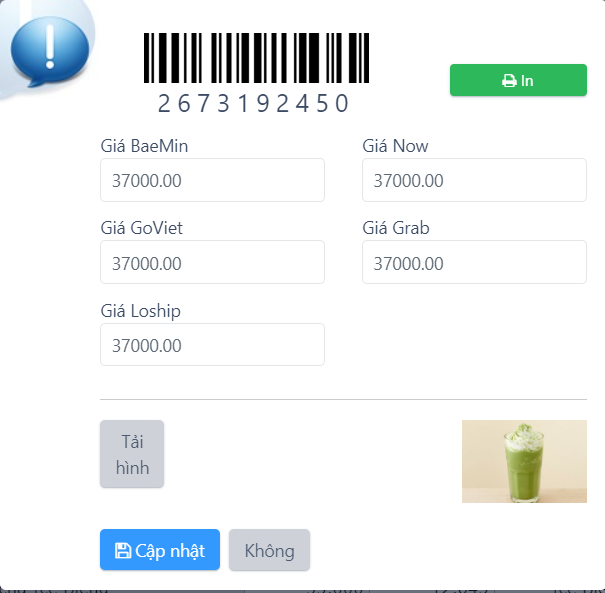This screenshot has width=605, height=593.
Task: Save changes with Cập nhật text
Action: pyautogui.click(x=170, y=551)
